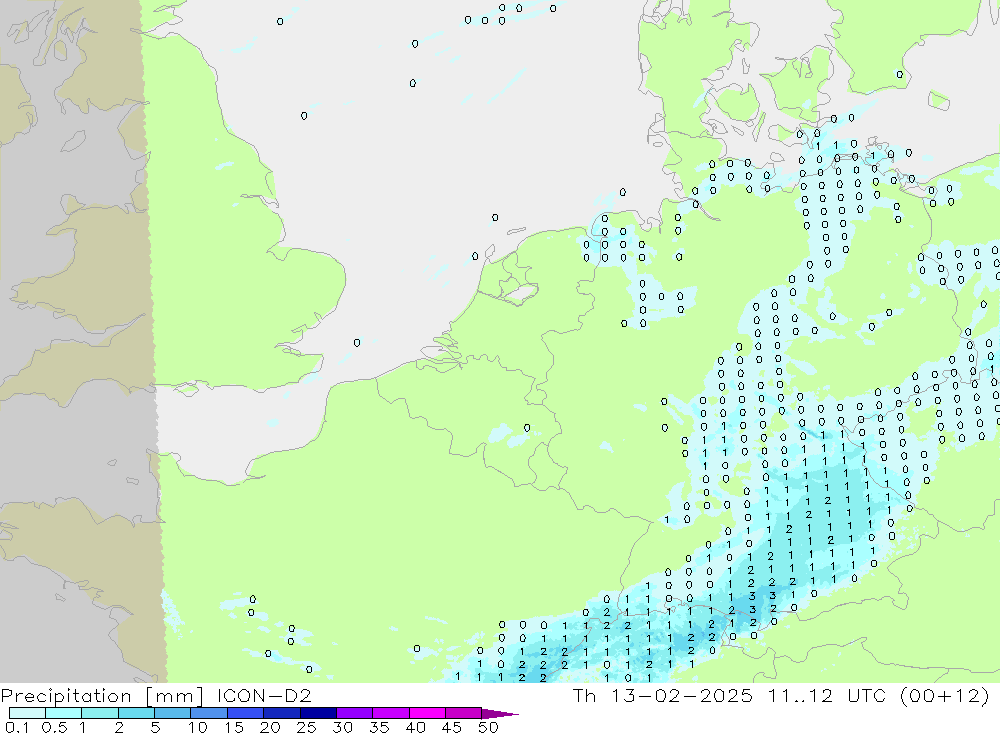Click the 25–30 mm navy legend box
The height and width of the screenshot is (733, 1000).
pos(318,713)
